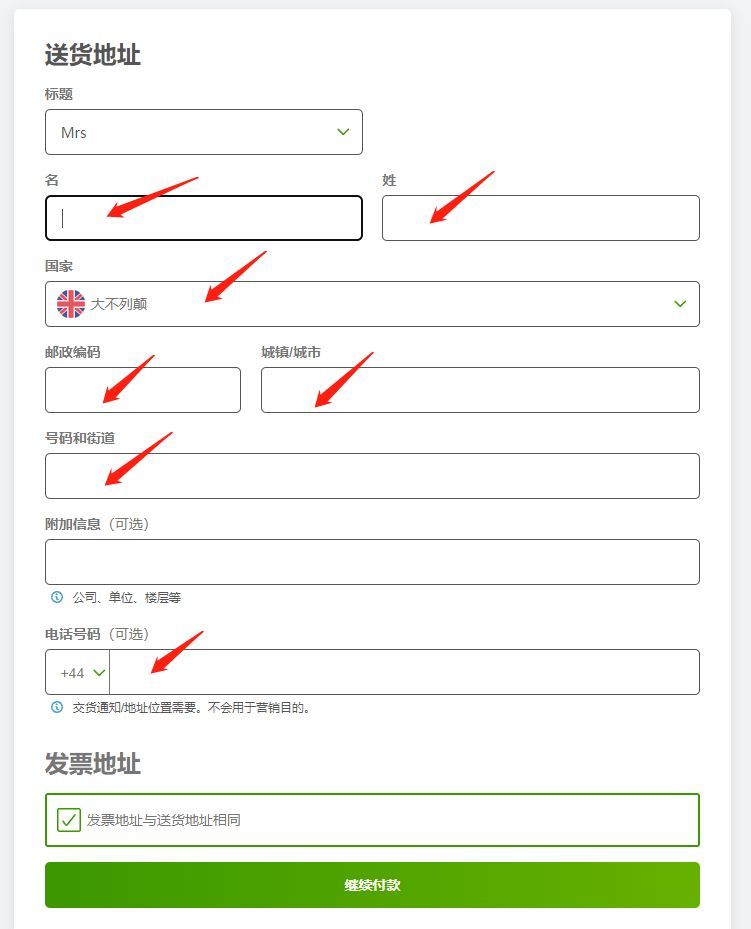The width and height of the screenshot is (751, 929).
Task: Click the green chevron in the 国家 field
Action: point(680,303)
